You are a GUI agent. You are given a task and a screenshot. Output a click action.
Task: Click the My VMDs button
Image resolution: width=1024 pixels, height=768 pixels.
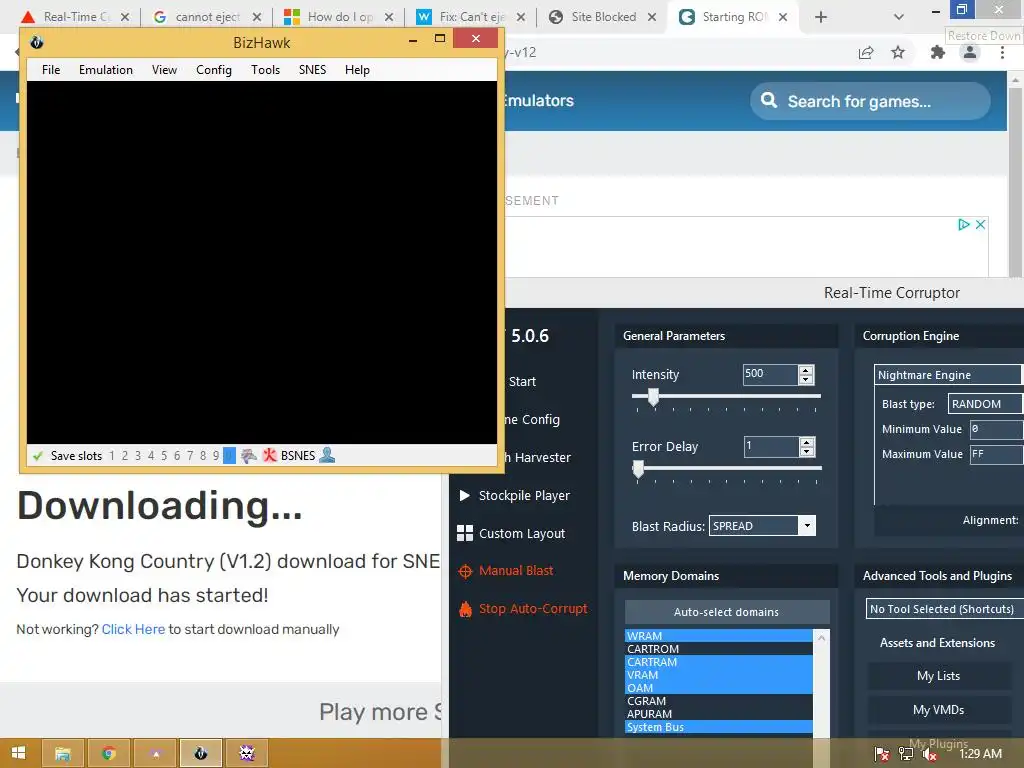pos(938,710)
